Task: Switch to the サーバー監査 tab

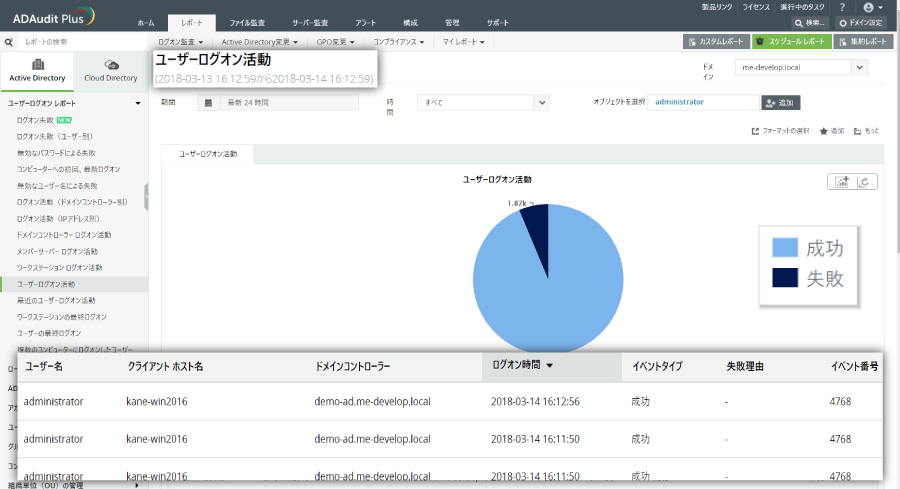Action: [314, 22]
